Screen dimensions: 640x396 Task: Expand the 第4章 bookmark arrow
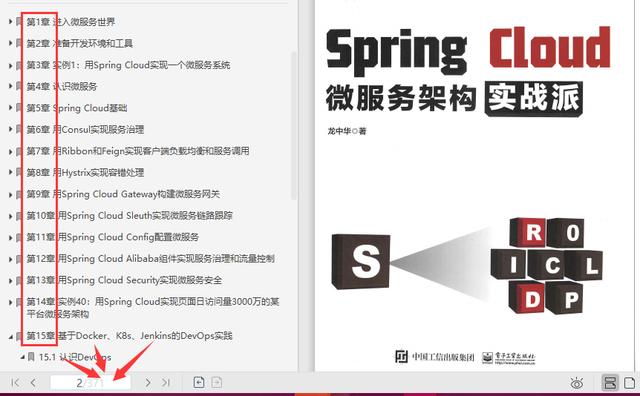click(x=11, y=86)
